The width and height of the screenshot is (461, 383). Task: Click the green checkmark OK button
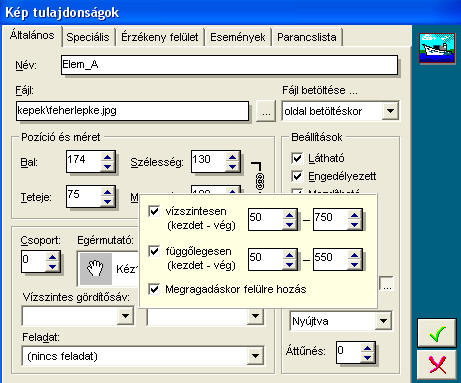437,333
